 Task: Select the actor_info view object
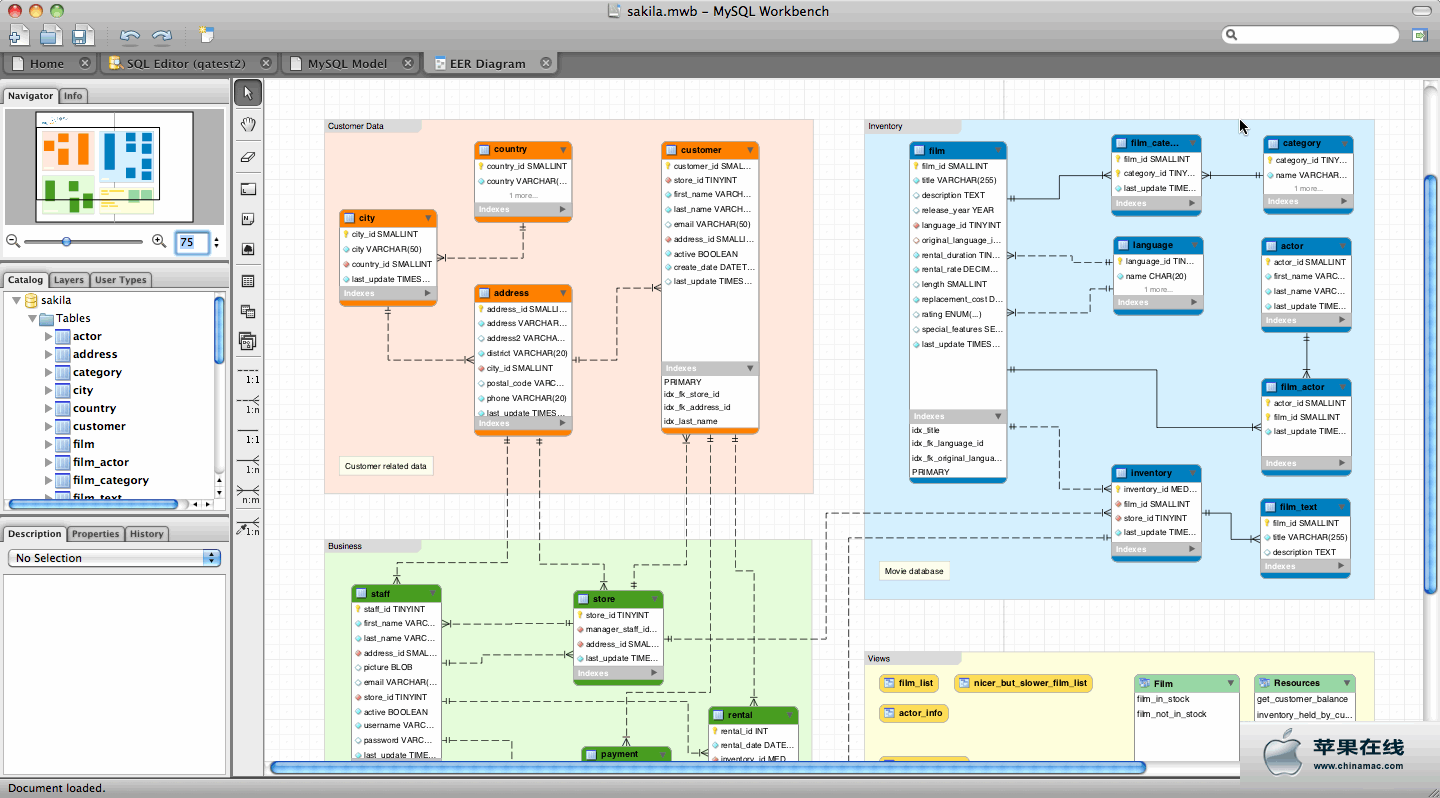click(913, 713)
